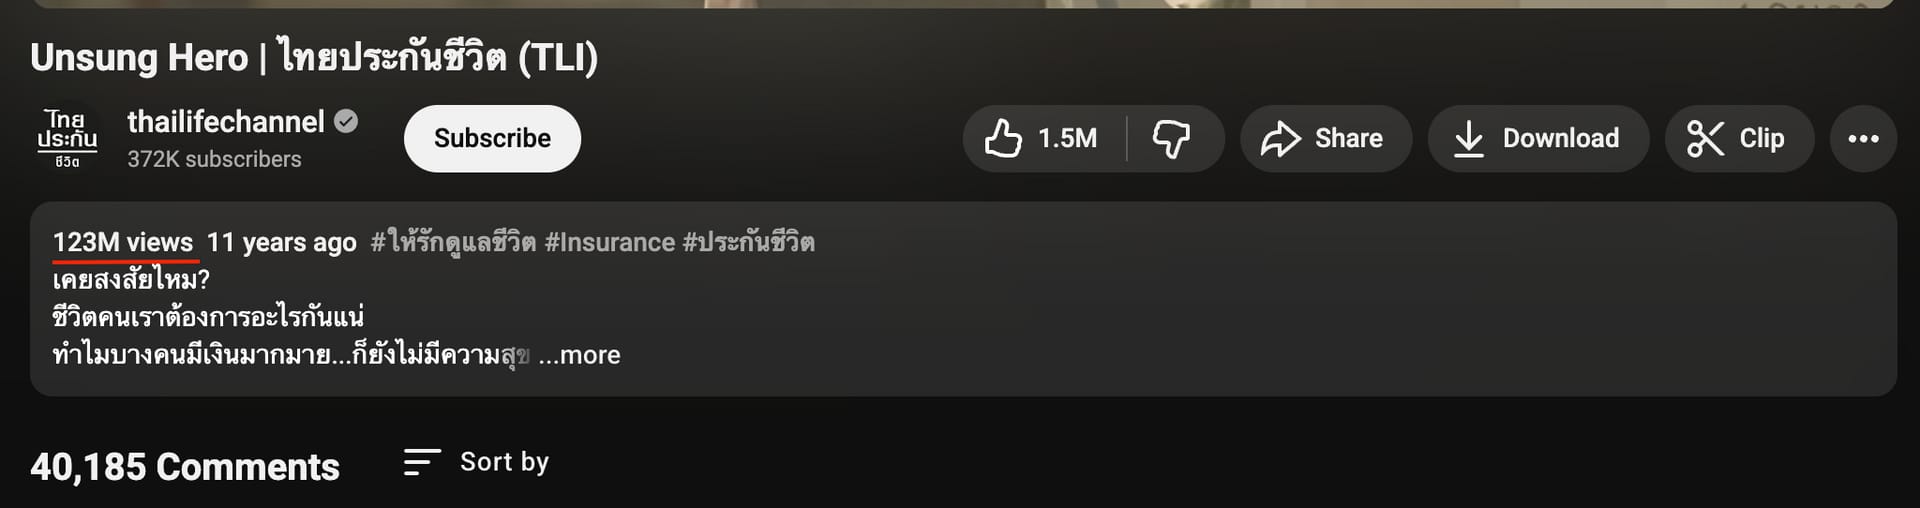Click the Share arrow icon
Screen dimensions: 1920x508
1280,139
